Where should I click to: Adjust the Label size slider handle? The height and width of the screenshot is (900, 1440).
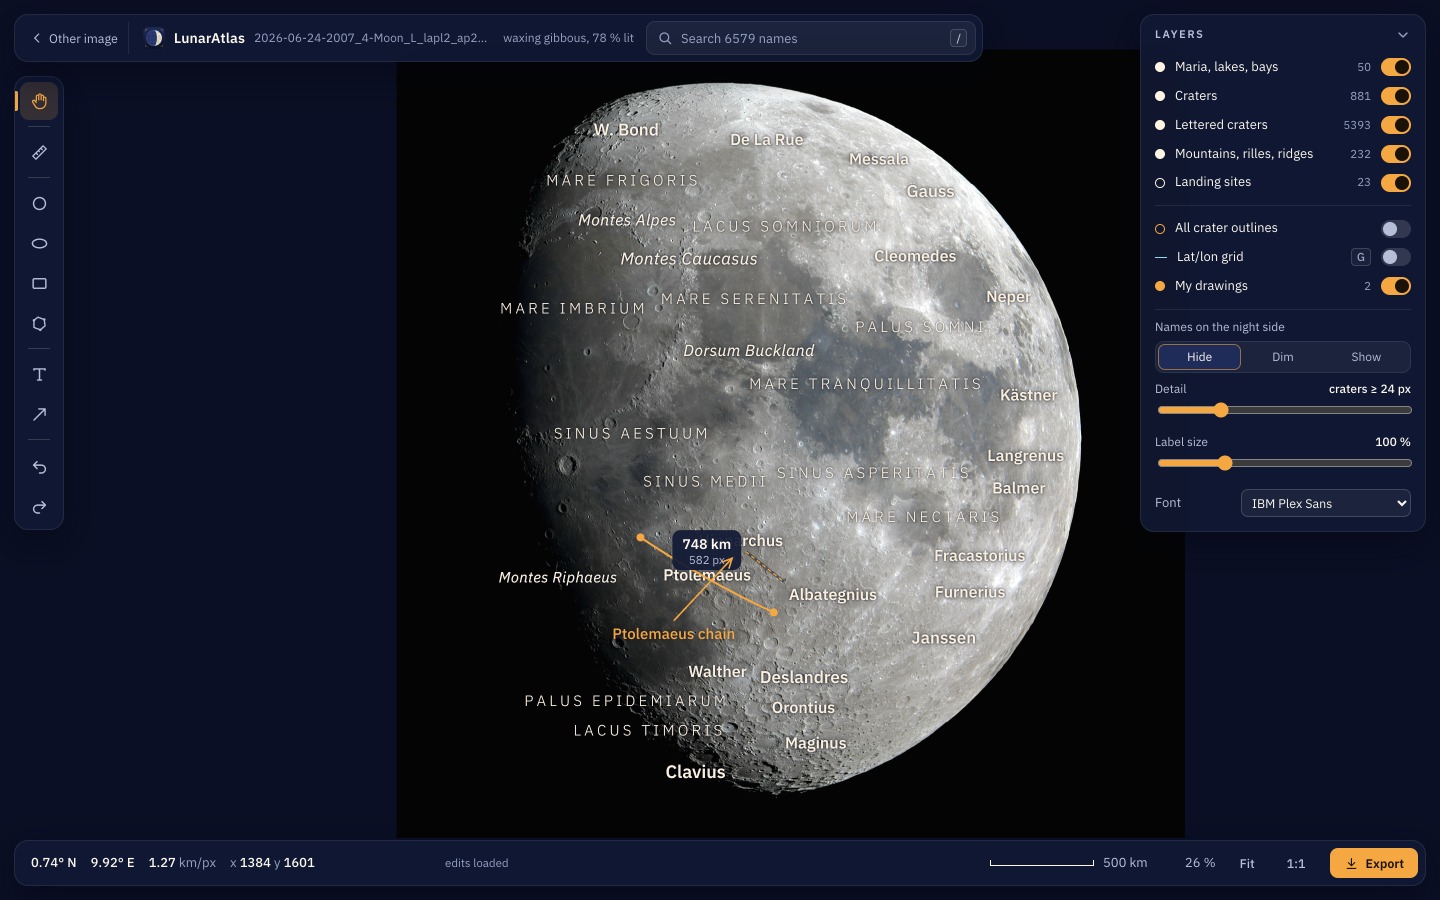pyautogui.click(x=1225, y=463)
